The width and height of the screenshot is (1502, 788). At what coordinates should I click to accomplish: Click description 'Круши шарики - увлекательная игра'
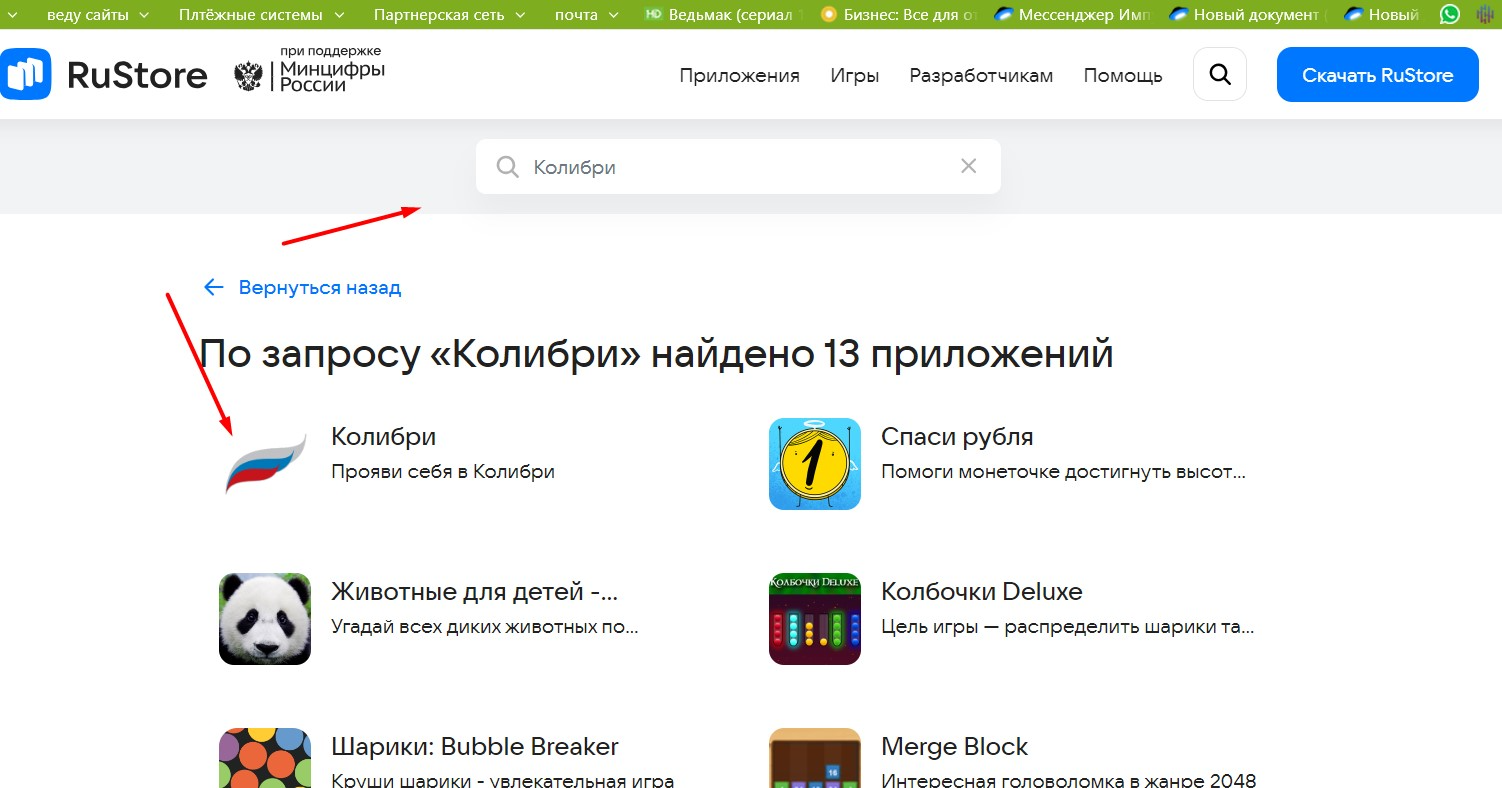(502, 780)
